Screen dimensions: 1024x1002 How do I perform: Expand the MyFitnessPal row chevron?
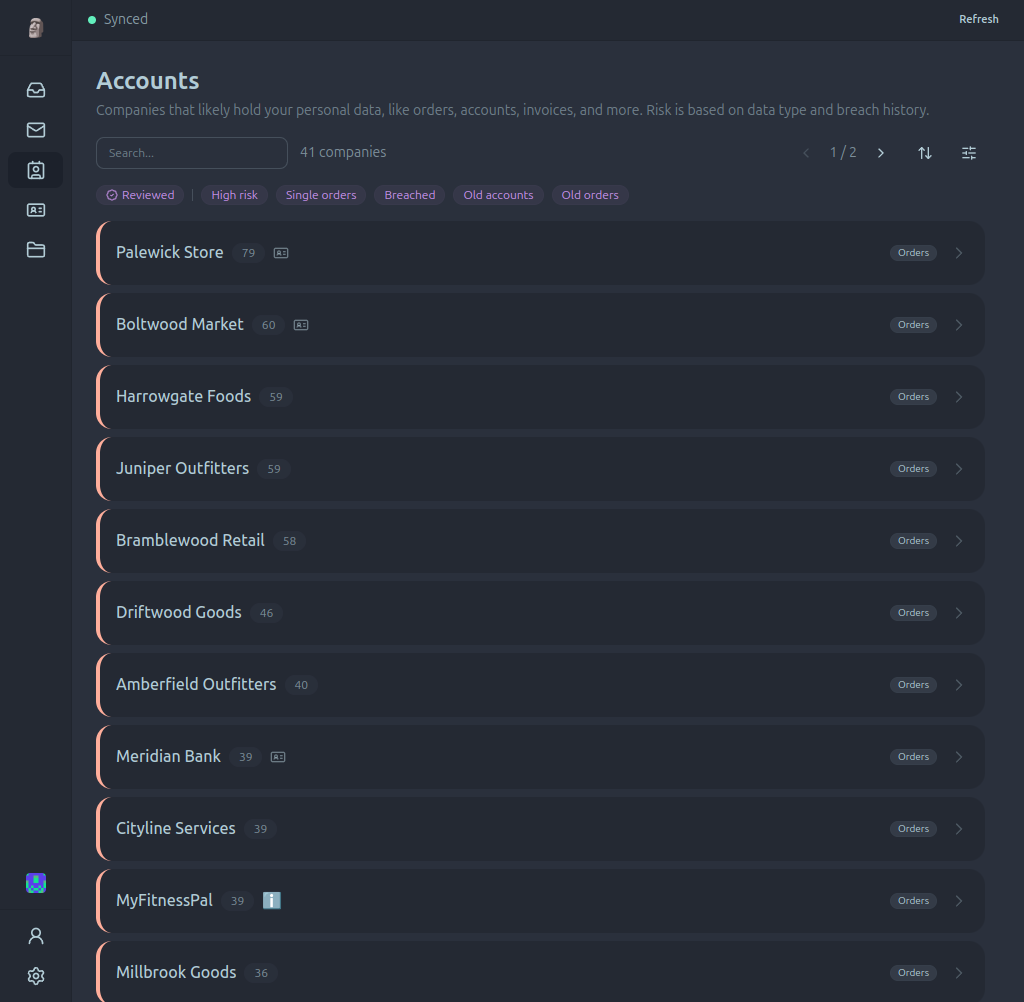coord(959,901)
